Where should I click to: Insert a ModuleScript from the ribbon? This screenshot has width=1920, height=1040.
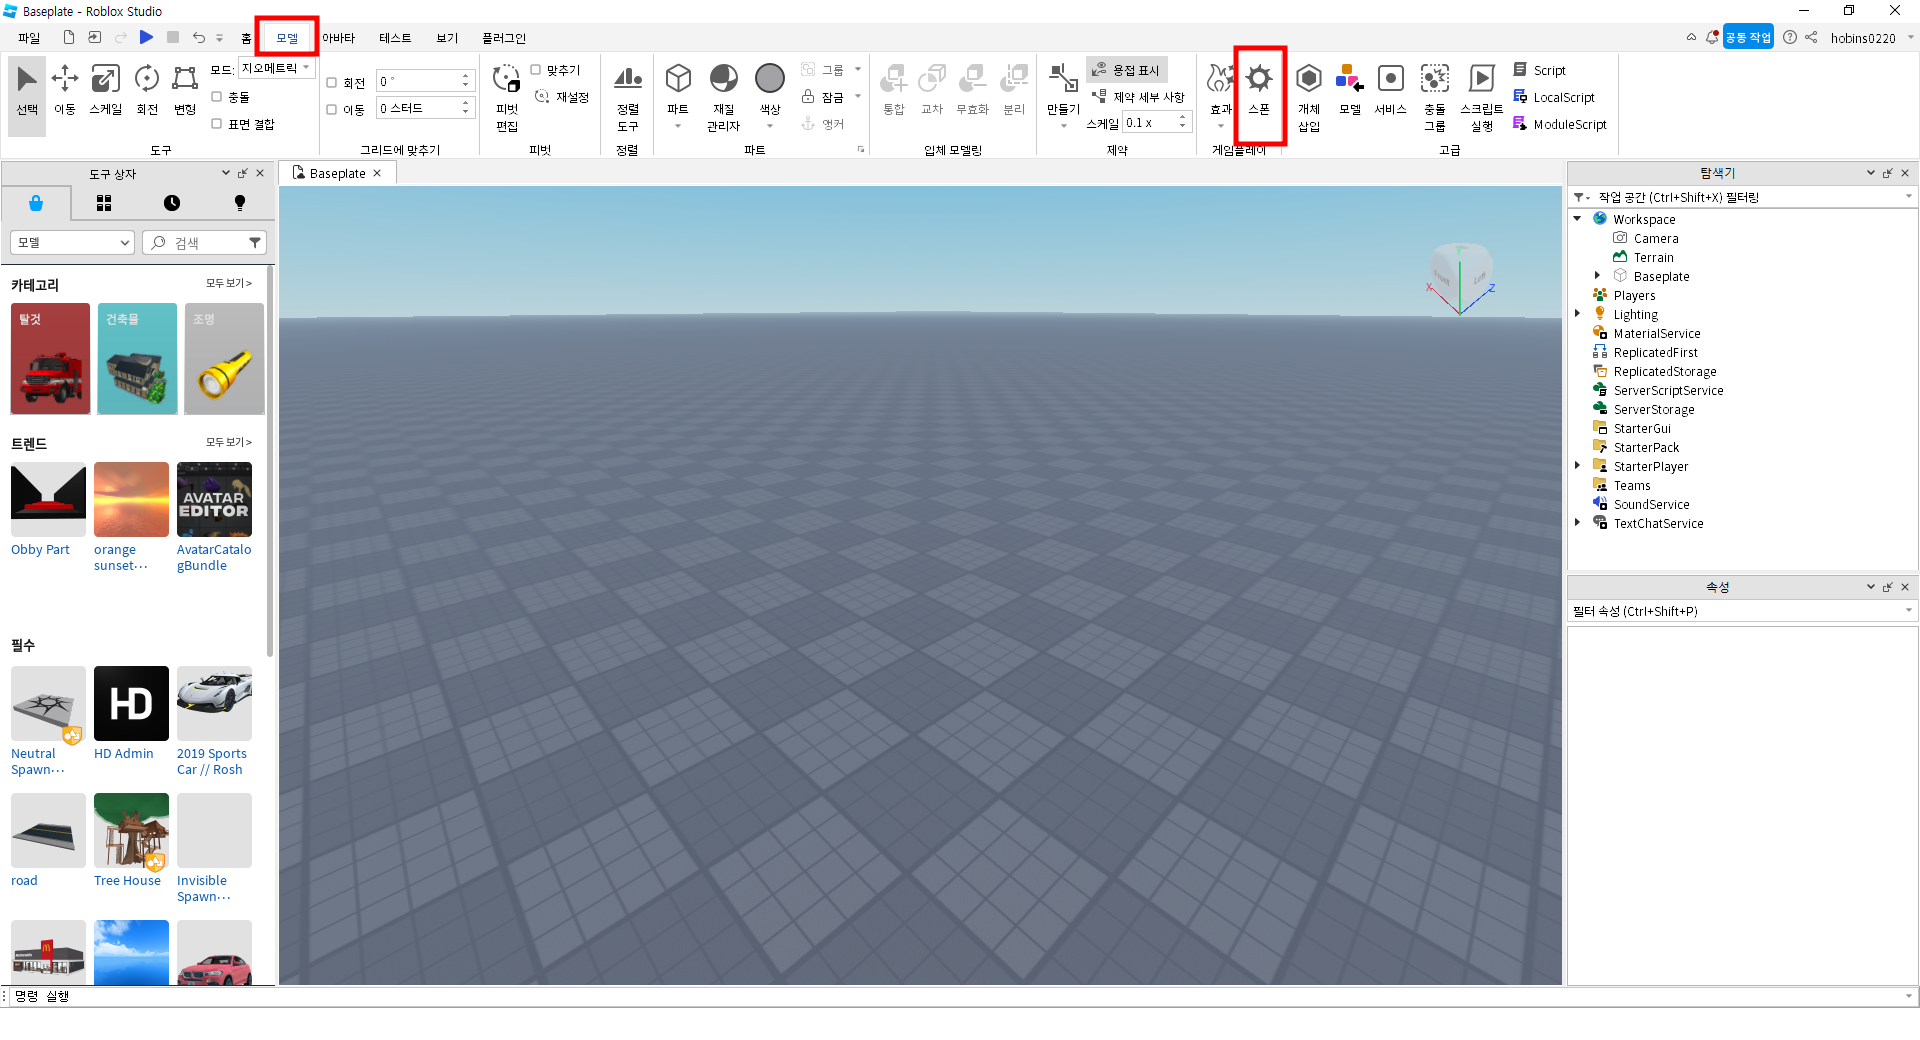point(1559,124)
